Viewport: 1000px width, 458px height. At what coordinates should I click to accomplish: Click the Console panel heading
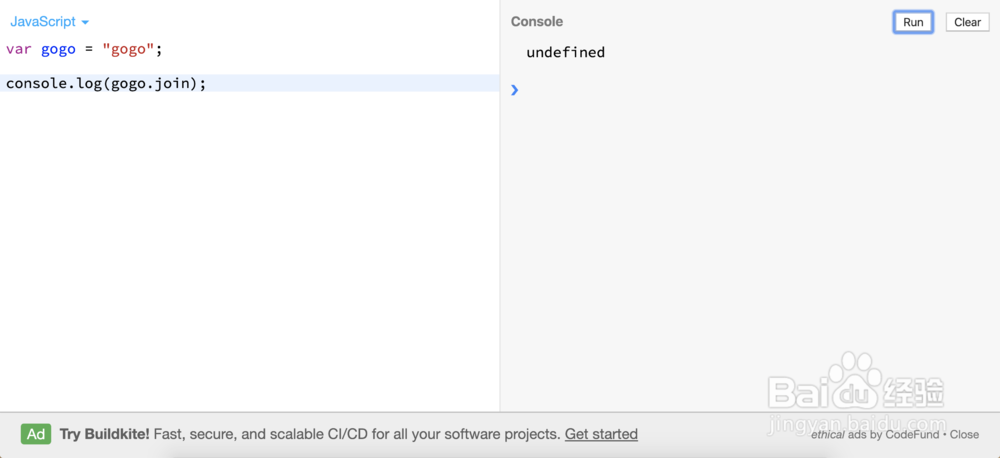(536, 22)
